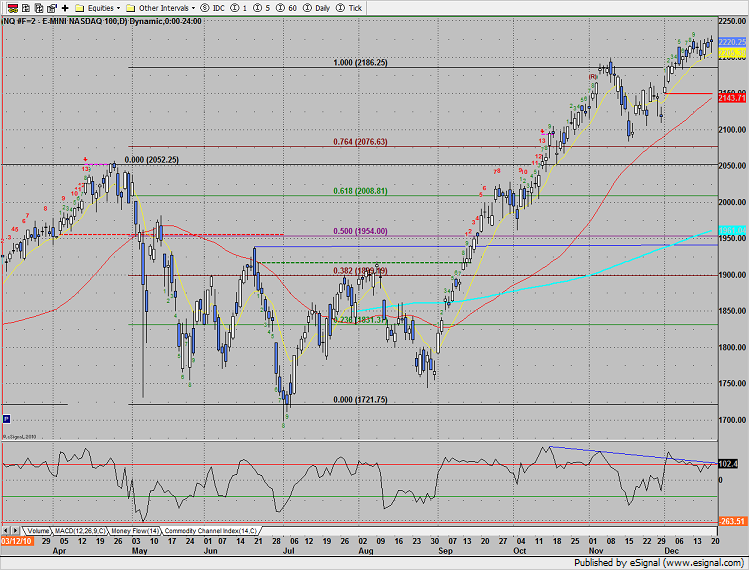Open the Money Flow(14) tab
The image size is (749, 570).
click(135, 531)
